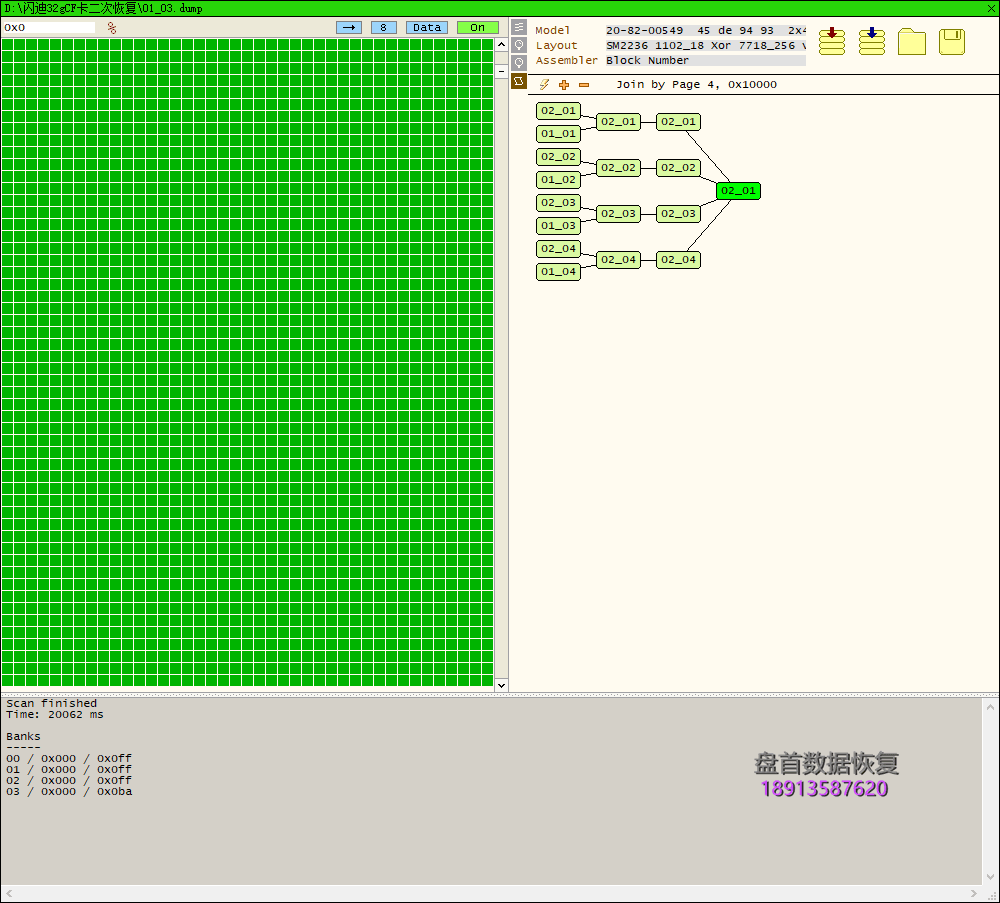Open the yellow folder icon
1000x903 pixels.
pos(912,41)
